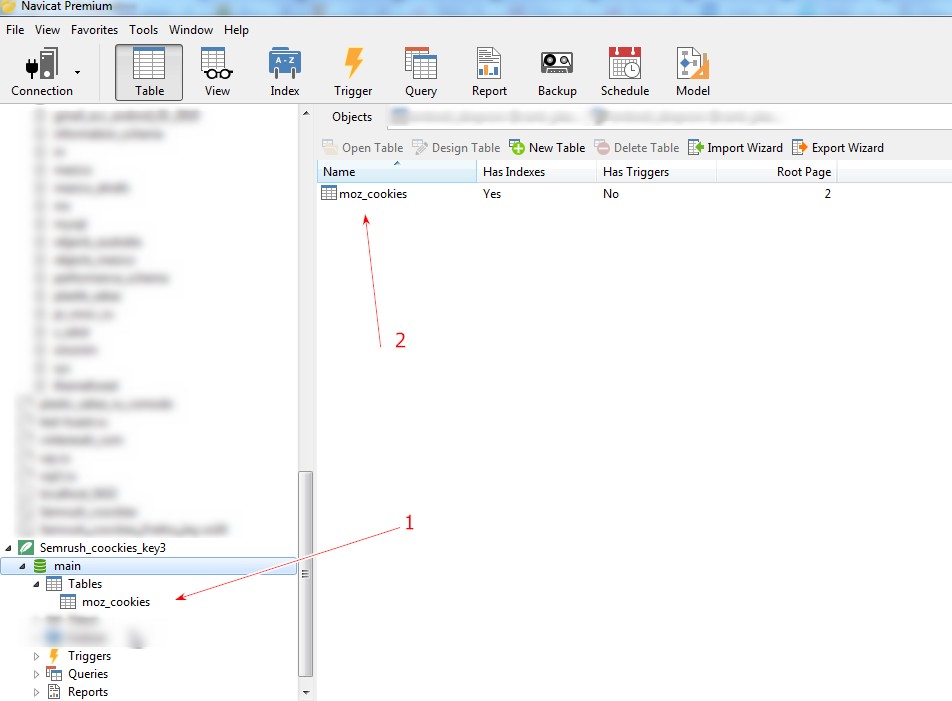Open the Window menu
Image resolution: width=952 pixels, height=701 pixels.
191,30
